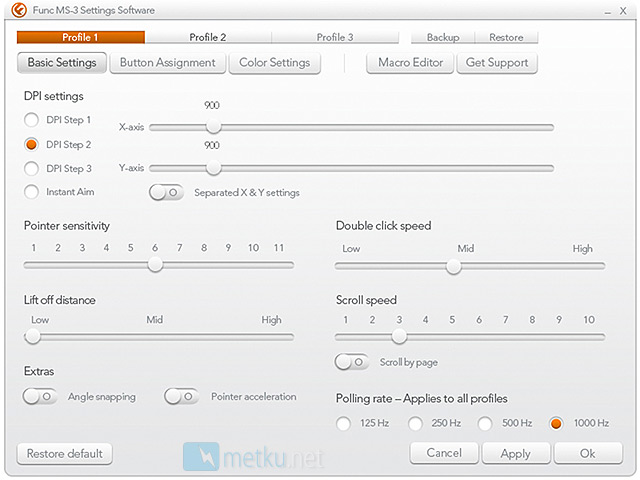
Task: Enable the Scroll by page switch
Action: (x=351, y=362)
